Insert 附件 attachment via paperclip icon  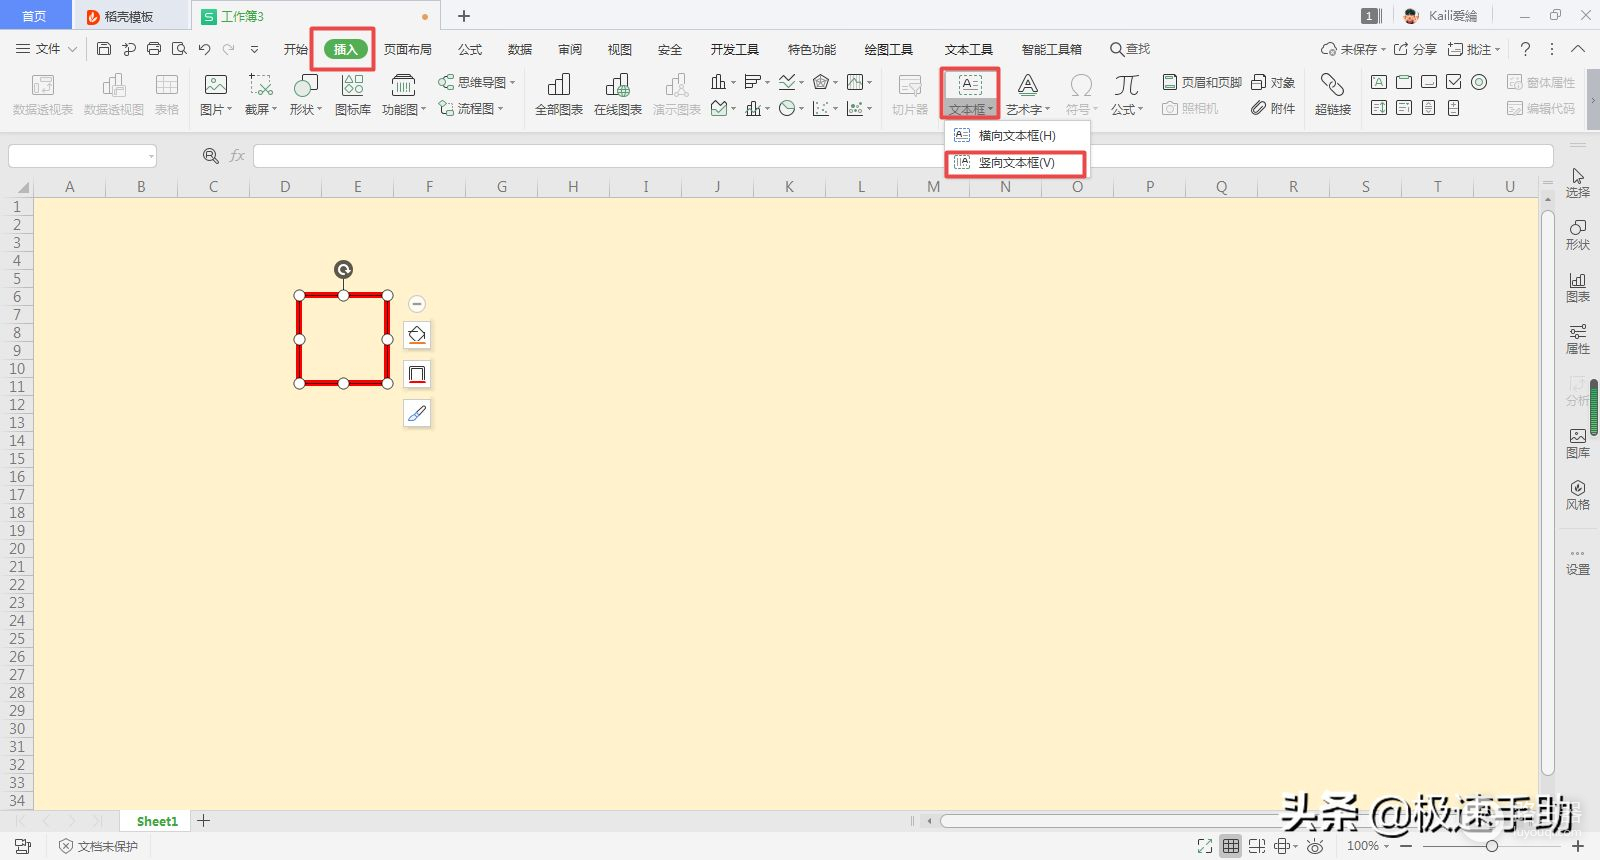pos(1272,108)
